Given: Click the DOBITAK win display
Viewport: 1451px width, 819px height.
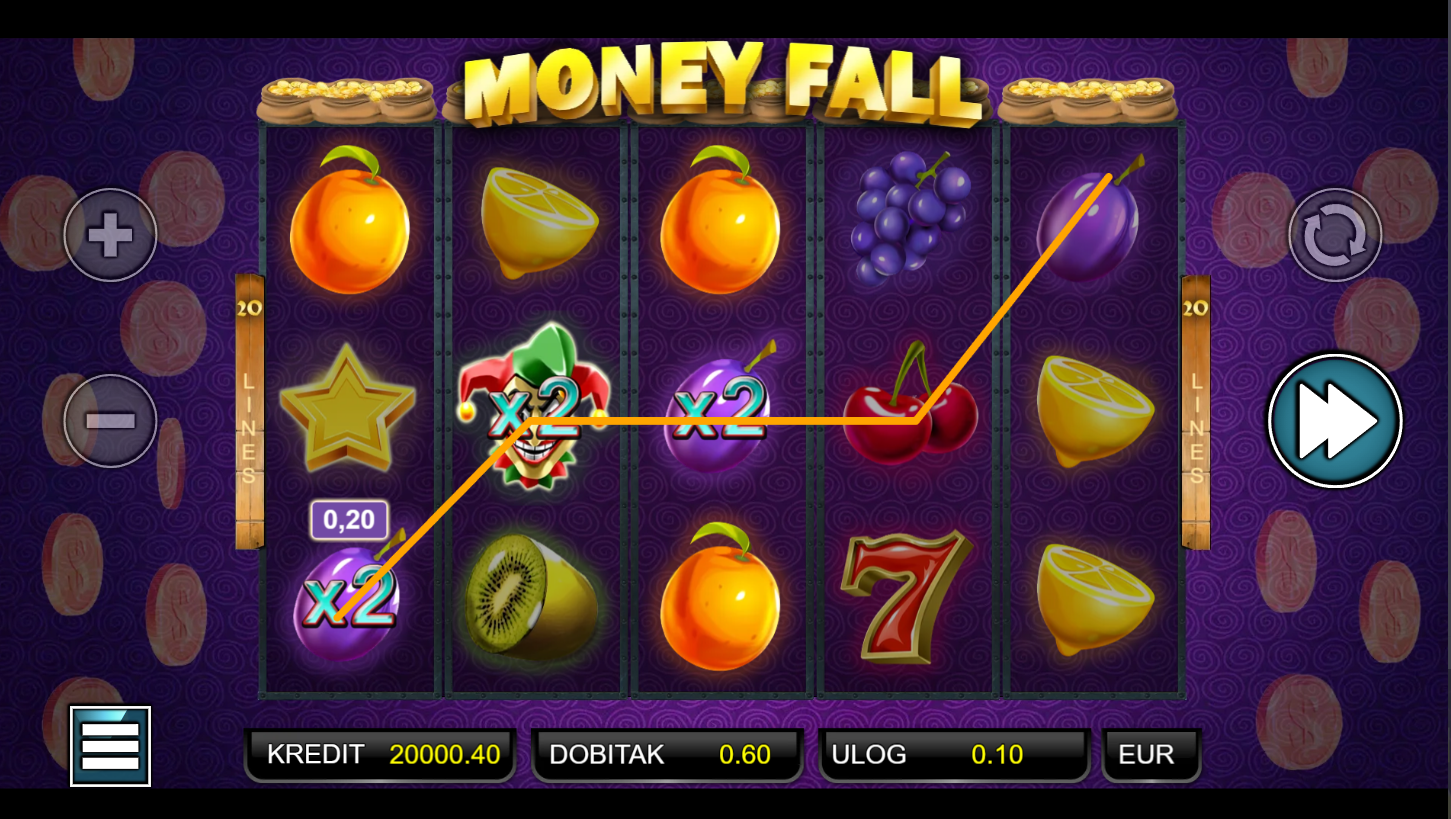Looking at the screenshot, I should pos(666,754).
